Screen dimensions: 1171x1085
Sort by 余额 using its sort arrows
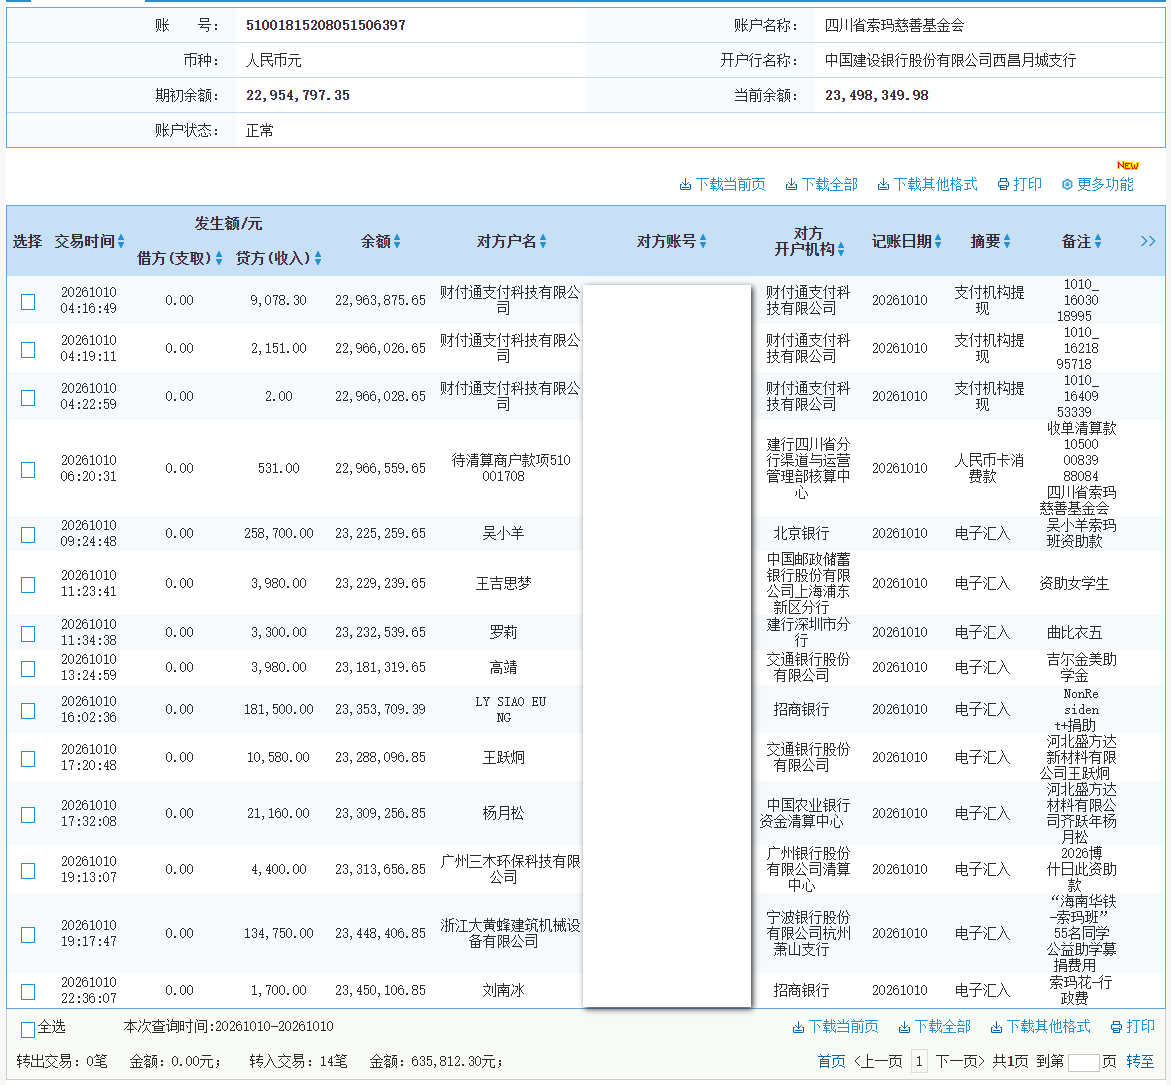click(397, 241)
